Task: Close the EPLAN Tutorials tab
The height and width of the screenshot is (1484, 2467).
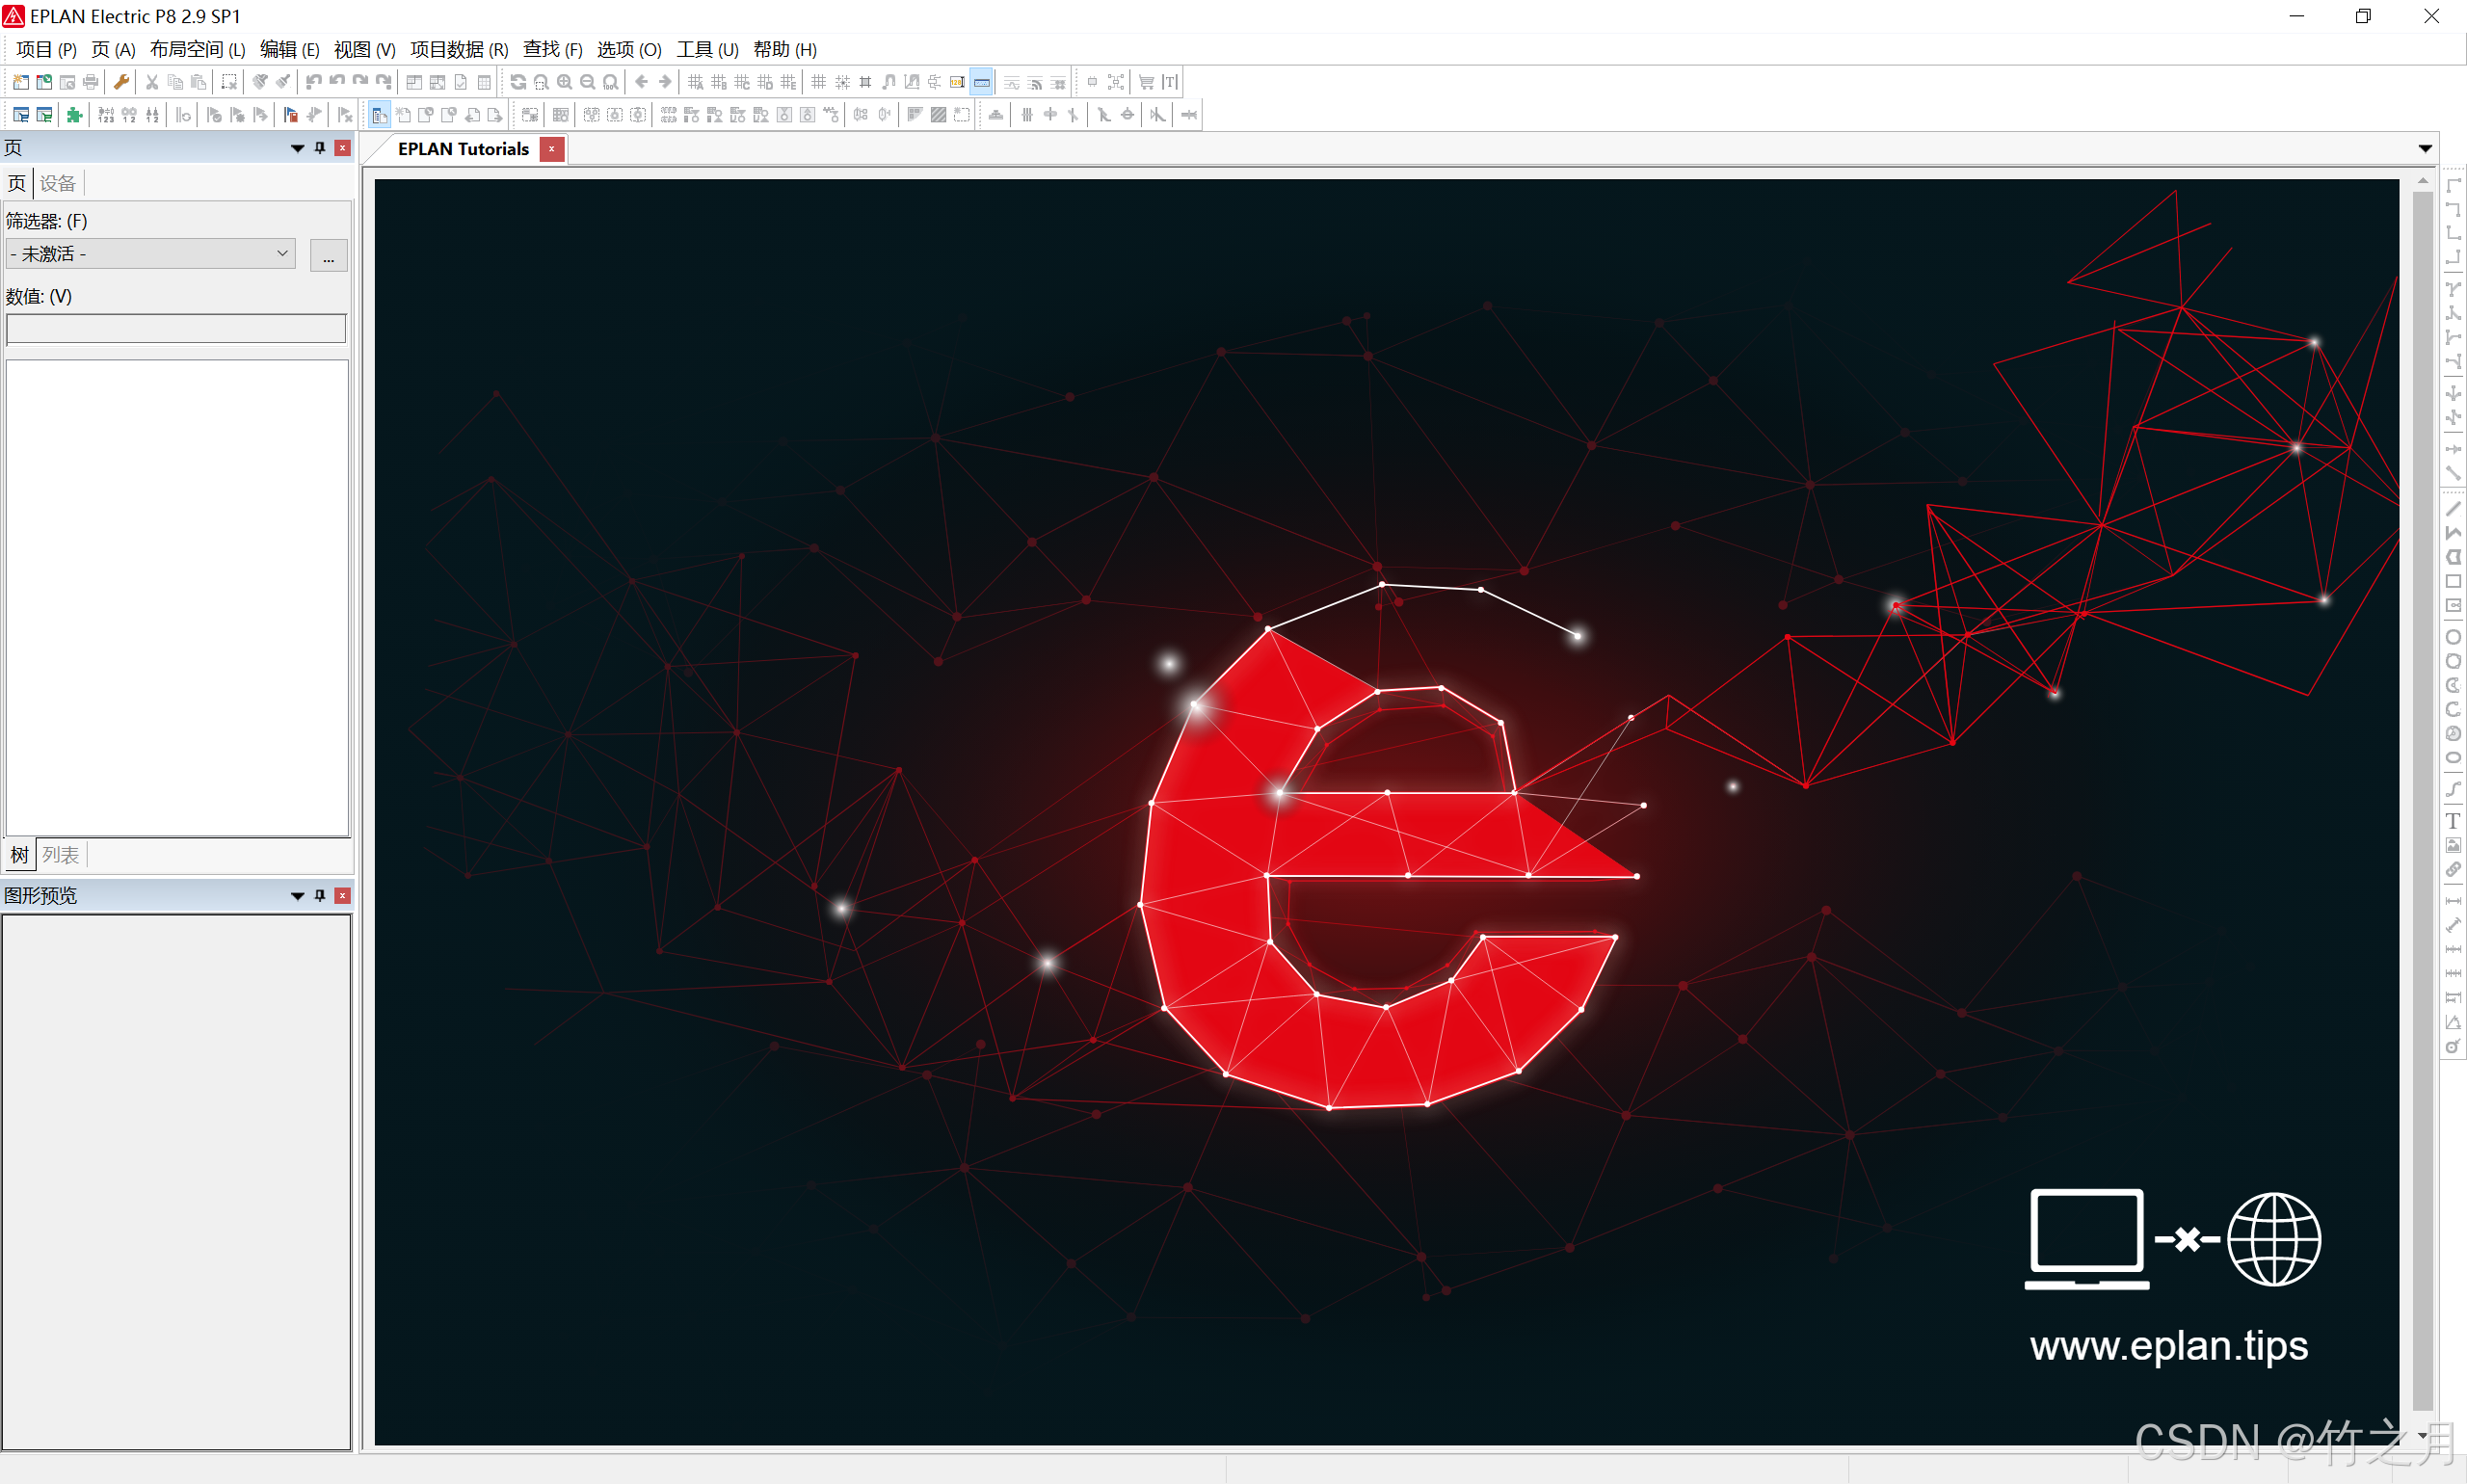Action: point(551,149)
